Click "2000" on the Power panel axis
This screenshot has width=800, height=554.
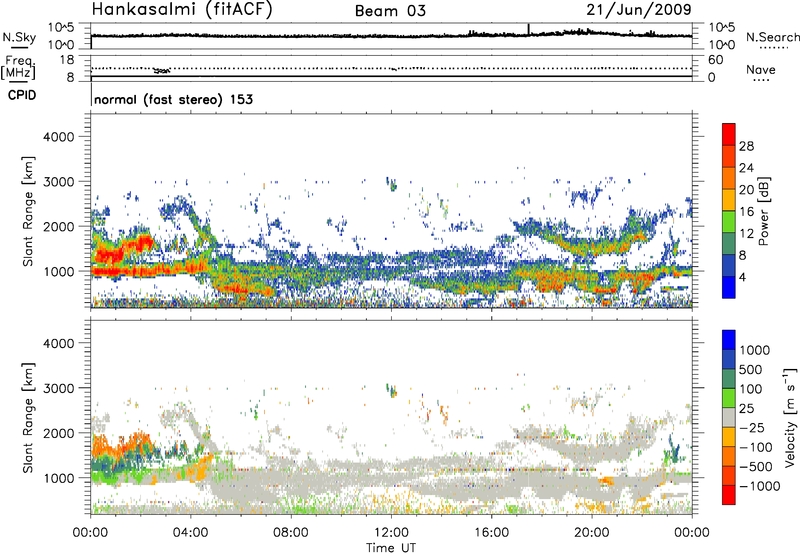pyautogui.click(x=58, y=226)
